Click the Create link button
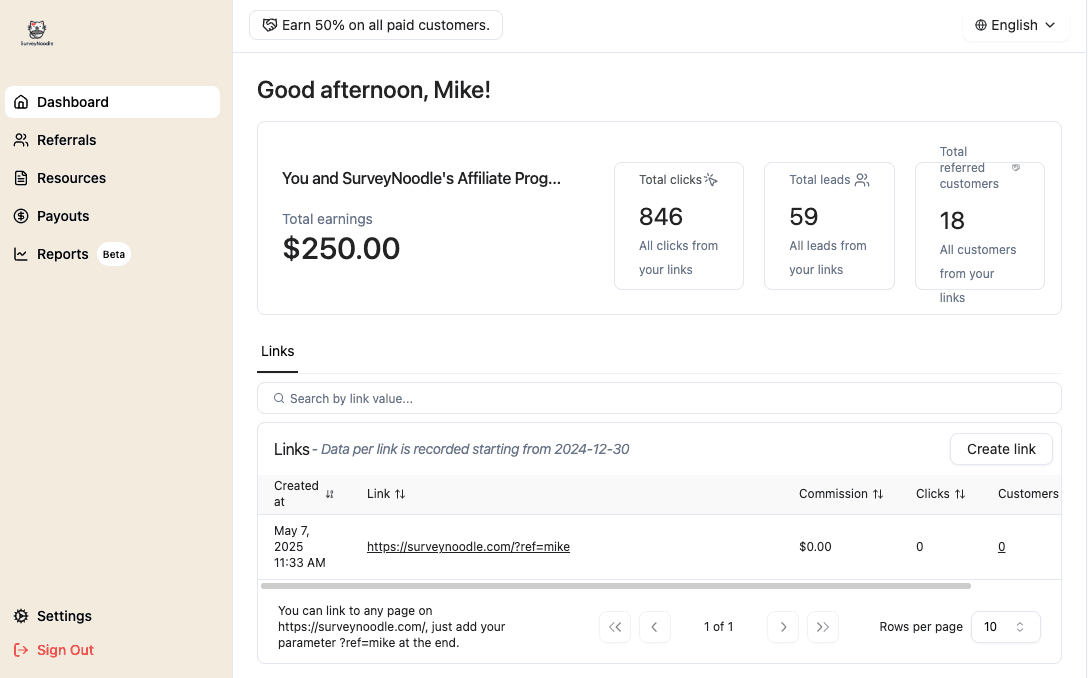This screenshot has height=678, width=1088. point(1001,449)
